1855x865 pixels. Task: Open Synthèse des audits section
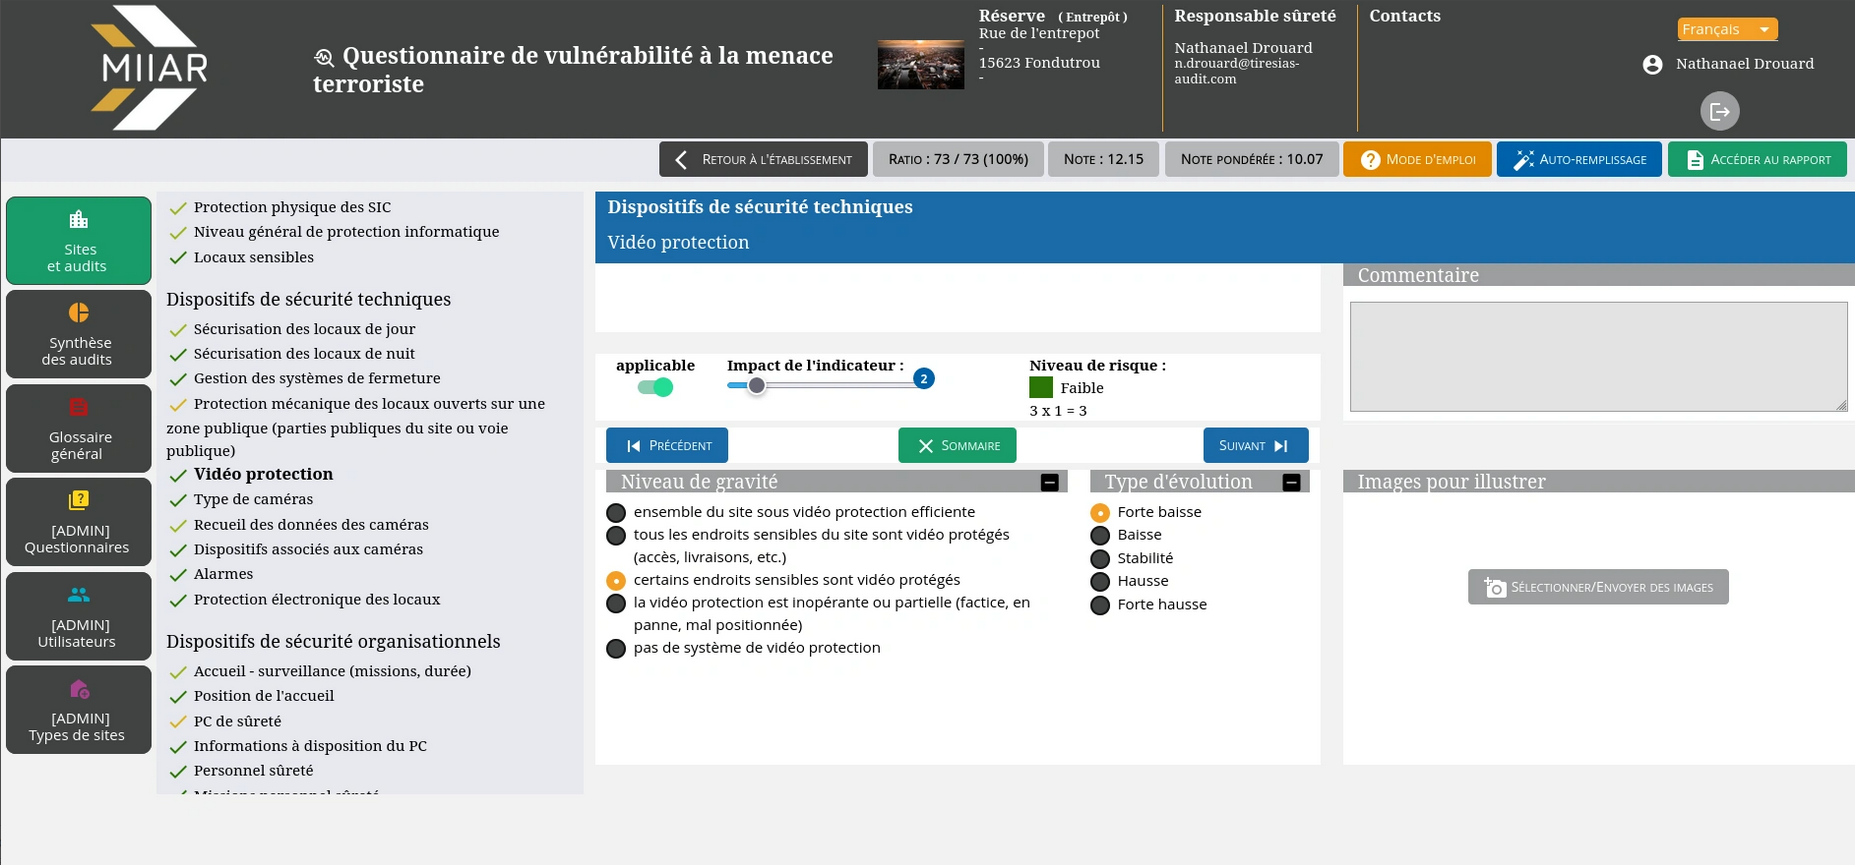click(x=79, y=334)
